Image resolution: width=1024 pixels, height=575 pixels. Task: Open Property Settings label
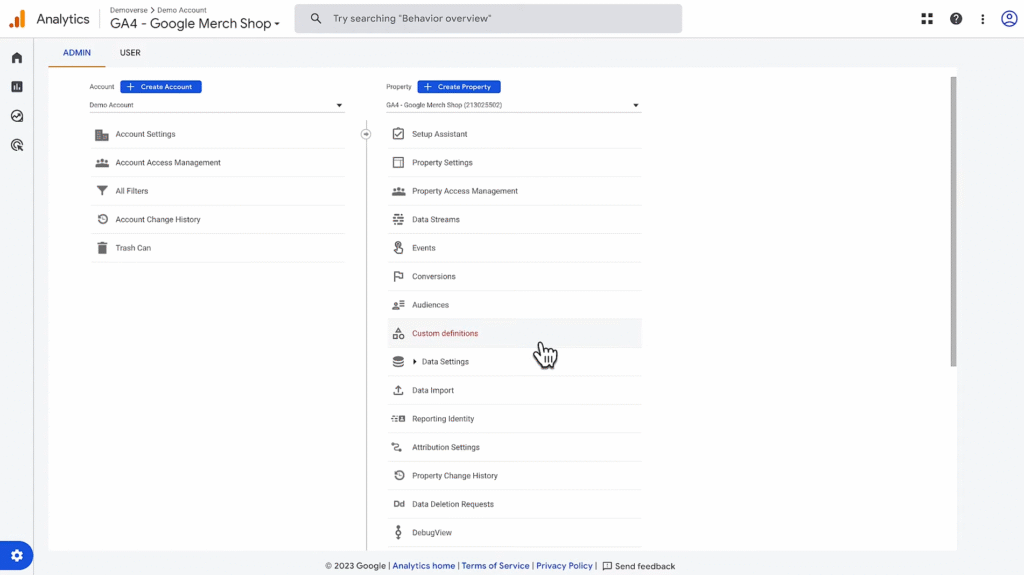(442, 163)
